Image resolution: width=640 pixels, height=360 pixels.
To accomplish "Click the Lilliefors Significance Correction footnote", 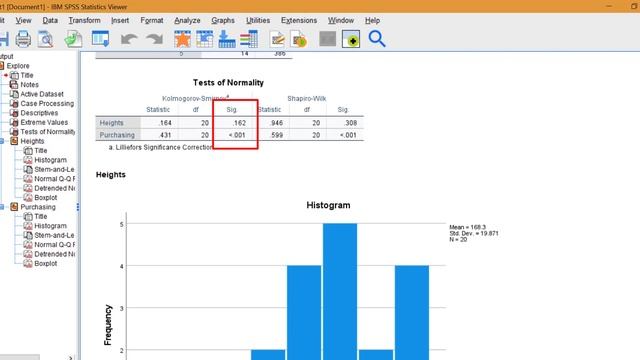I will pos(160,147).
